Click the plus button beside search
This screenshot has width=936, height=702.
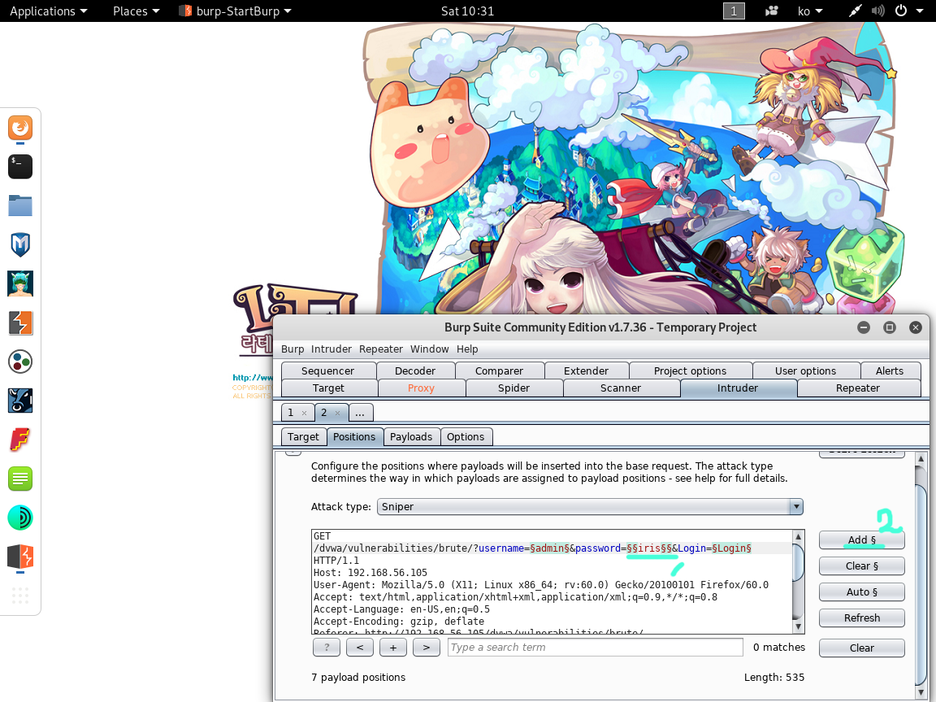coord(393,647)
